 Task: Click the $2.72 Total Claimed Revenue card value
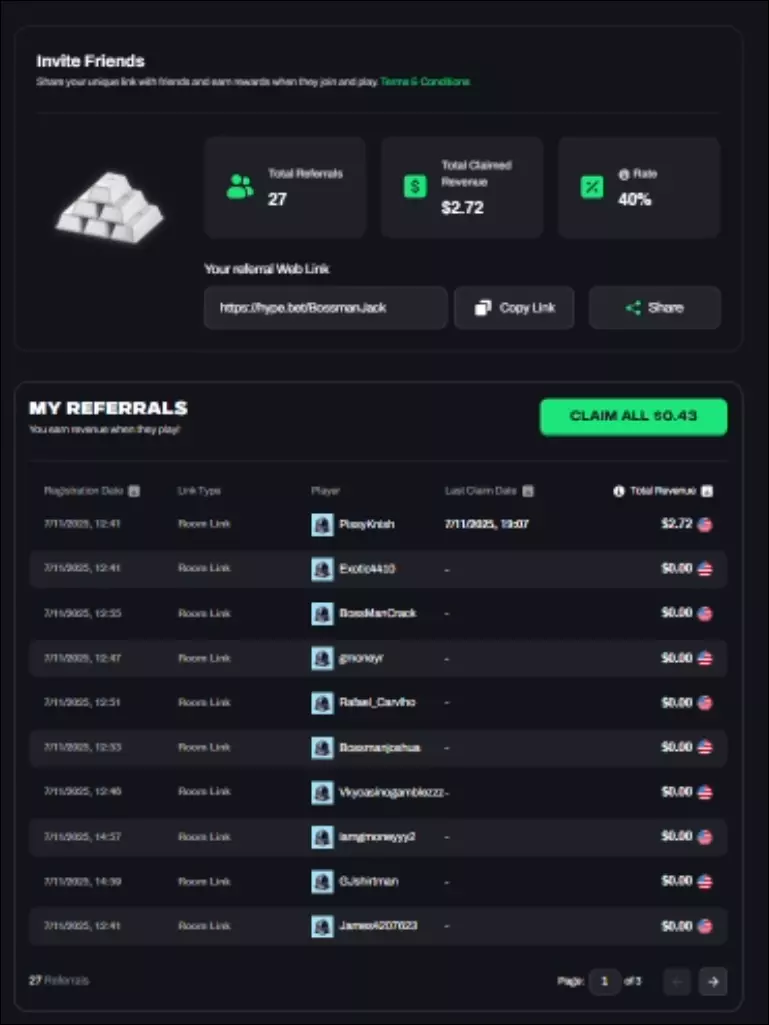click(x=462, y=208)
